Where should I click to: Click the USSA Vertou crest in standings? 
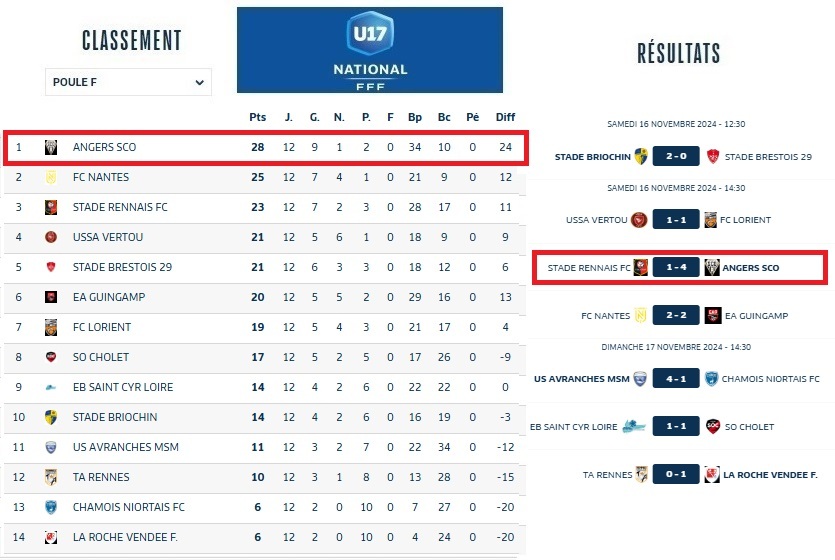51,238
